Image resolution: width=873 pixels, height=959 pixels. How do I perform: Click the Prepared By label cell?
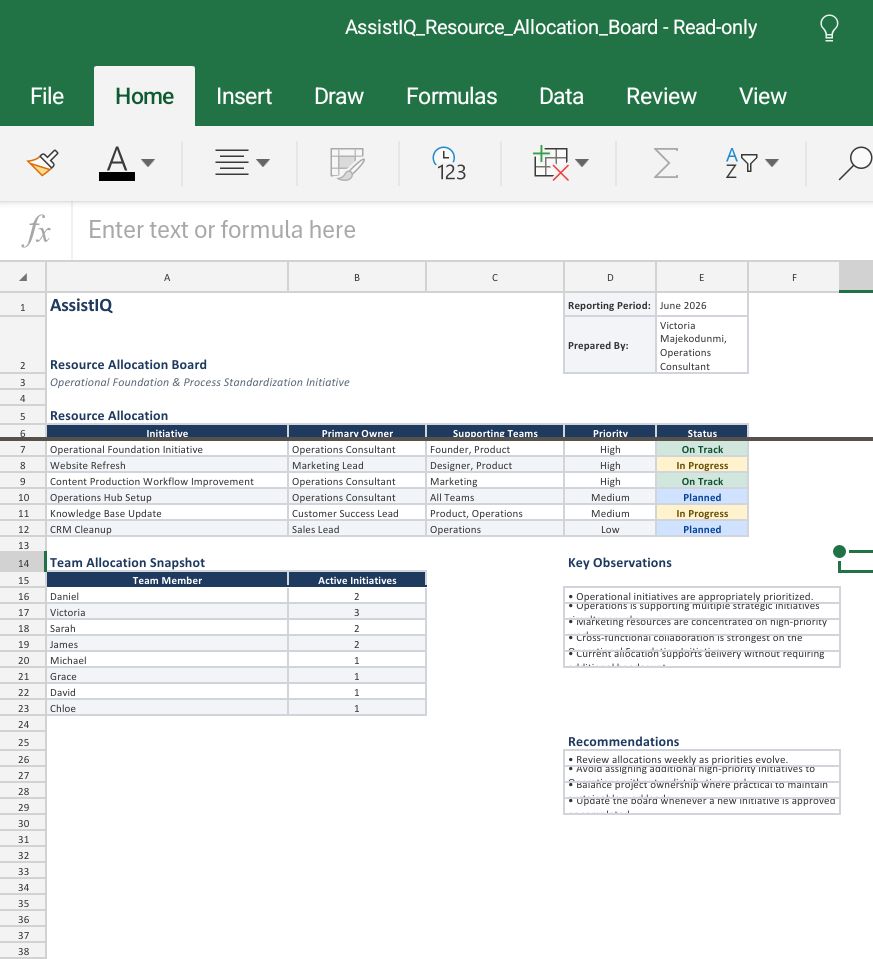pyautogui.click(x=610, y=345)
